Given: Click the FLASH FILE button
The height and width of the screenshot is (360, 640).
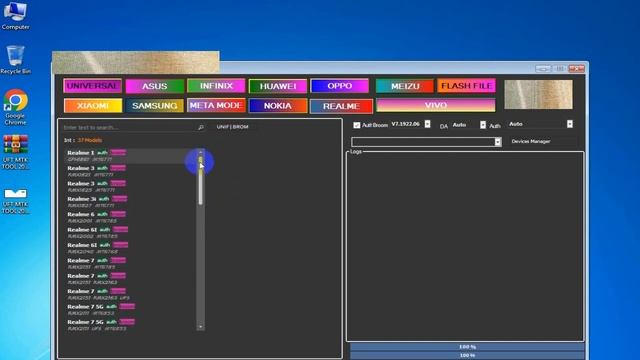Looking at the screenshot, I should tap(467, 86).
